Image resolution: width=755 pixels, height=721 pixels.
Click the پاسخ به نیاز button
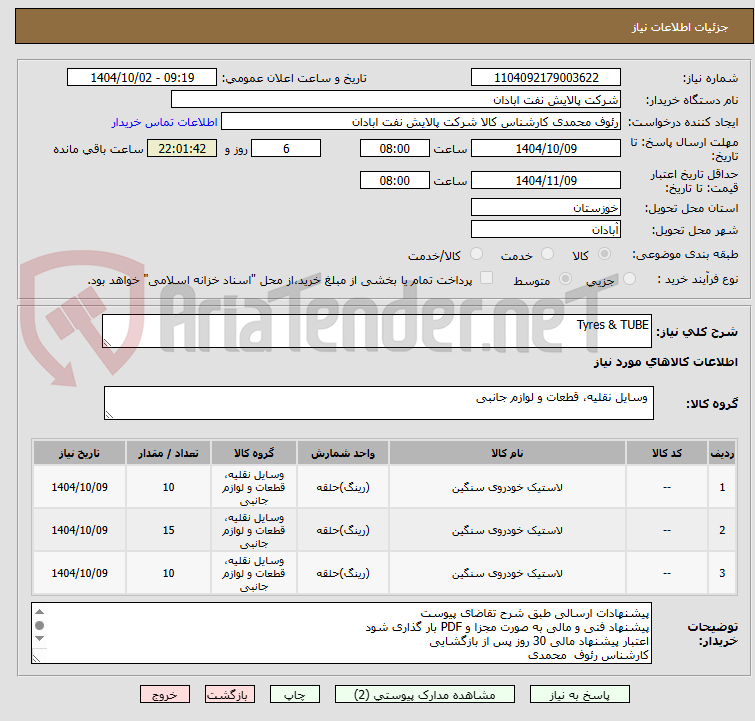coord(579,695)
